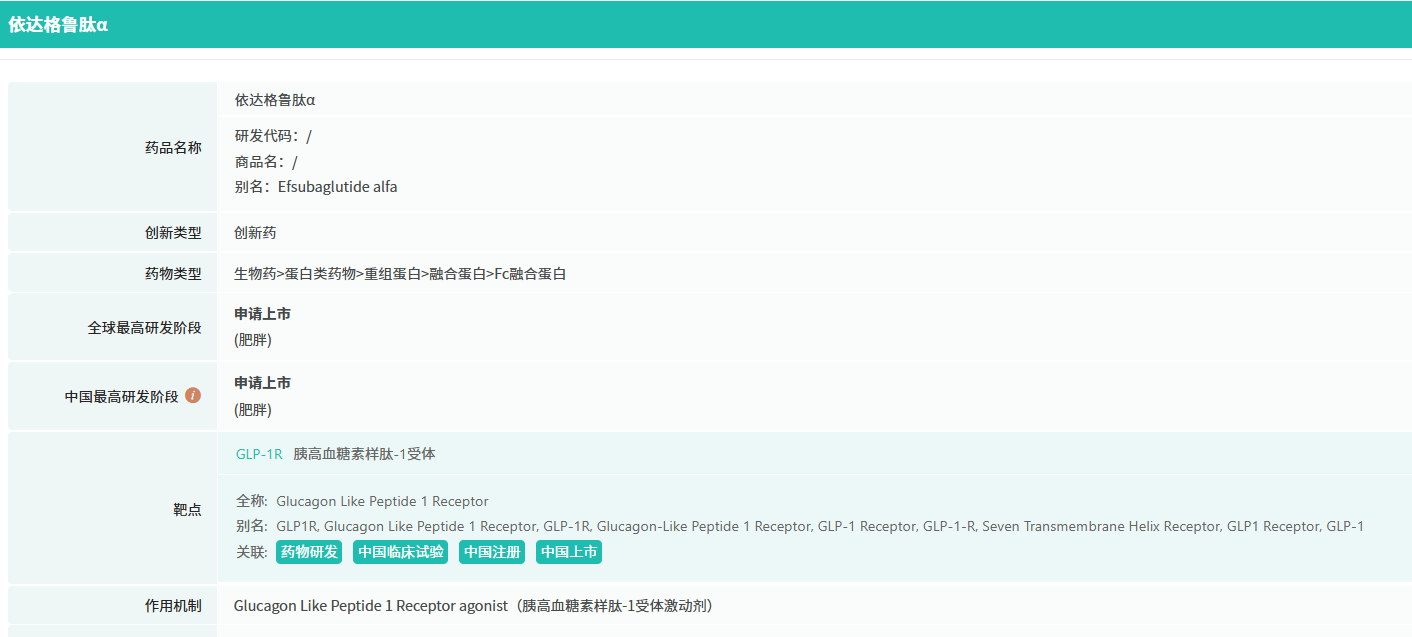Select the 作用机制 row label
This screenshot has width=1412, height=637.
(x=173, y=606)
